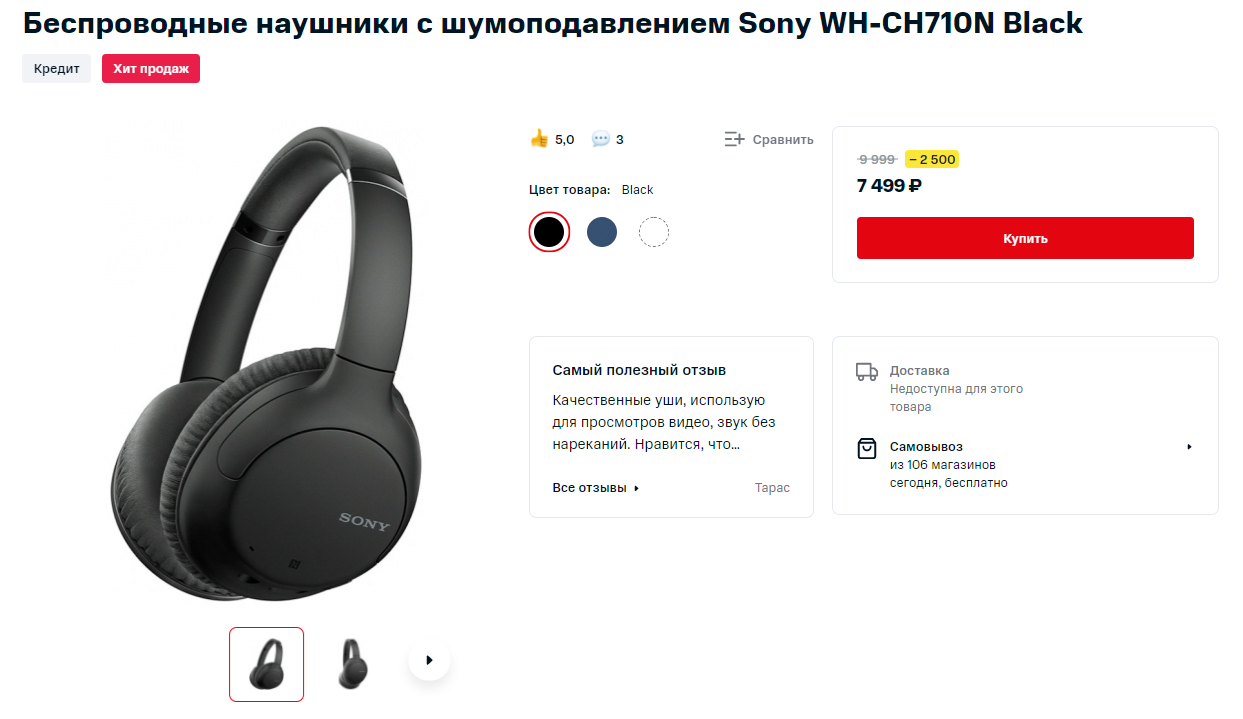Image resolution: width=1243 pixels, height=719 pixels.
Task: Click the thumbs-up rating icon
Action: pos(539,138)
